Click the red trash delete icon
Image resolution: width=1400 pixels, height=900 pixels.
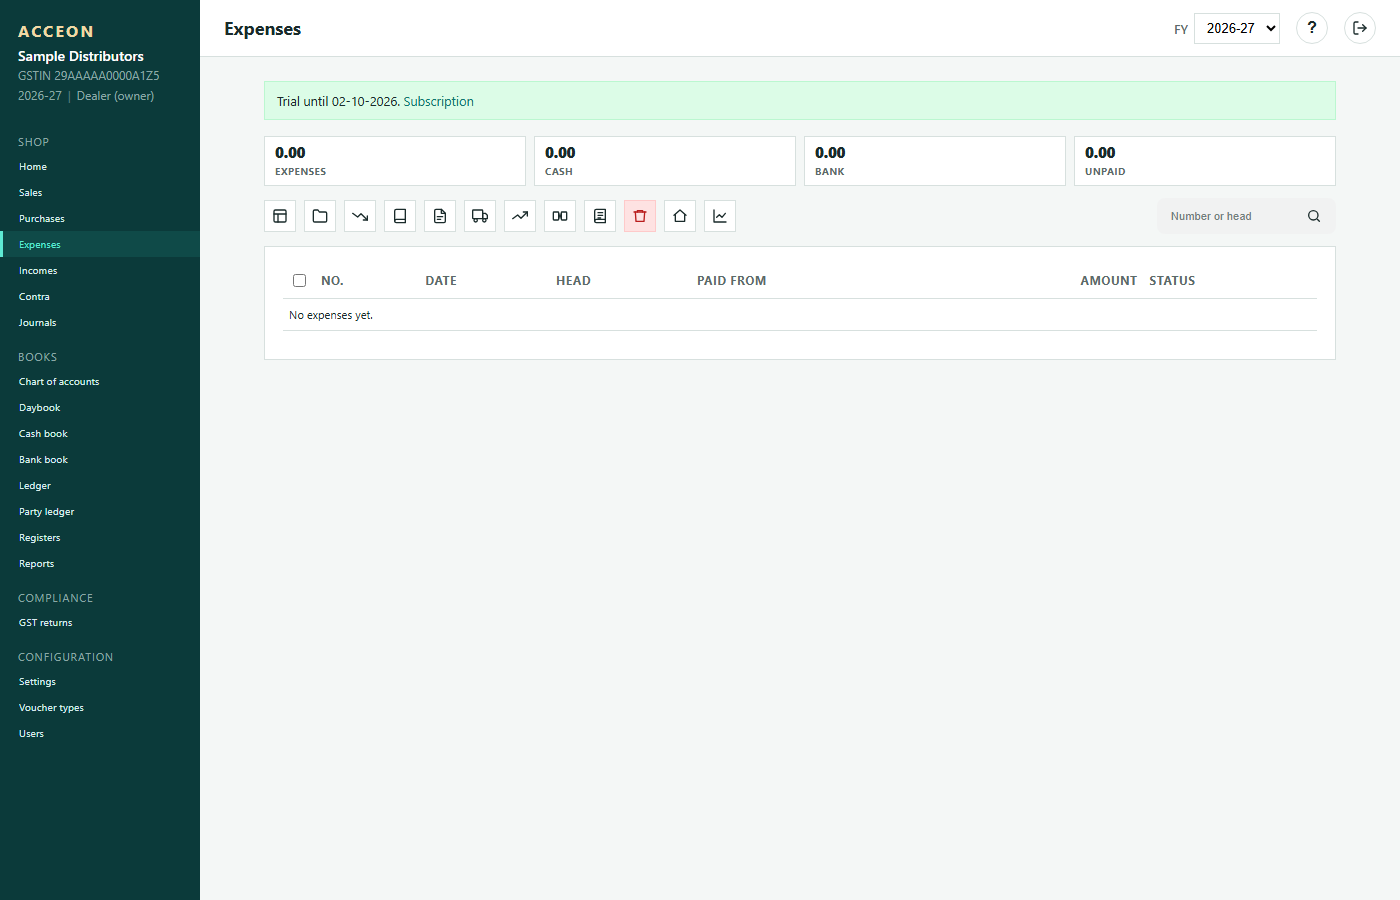(640, 216)
